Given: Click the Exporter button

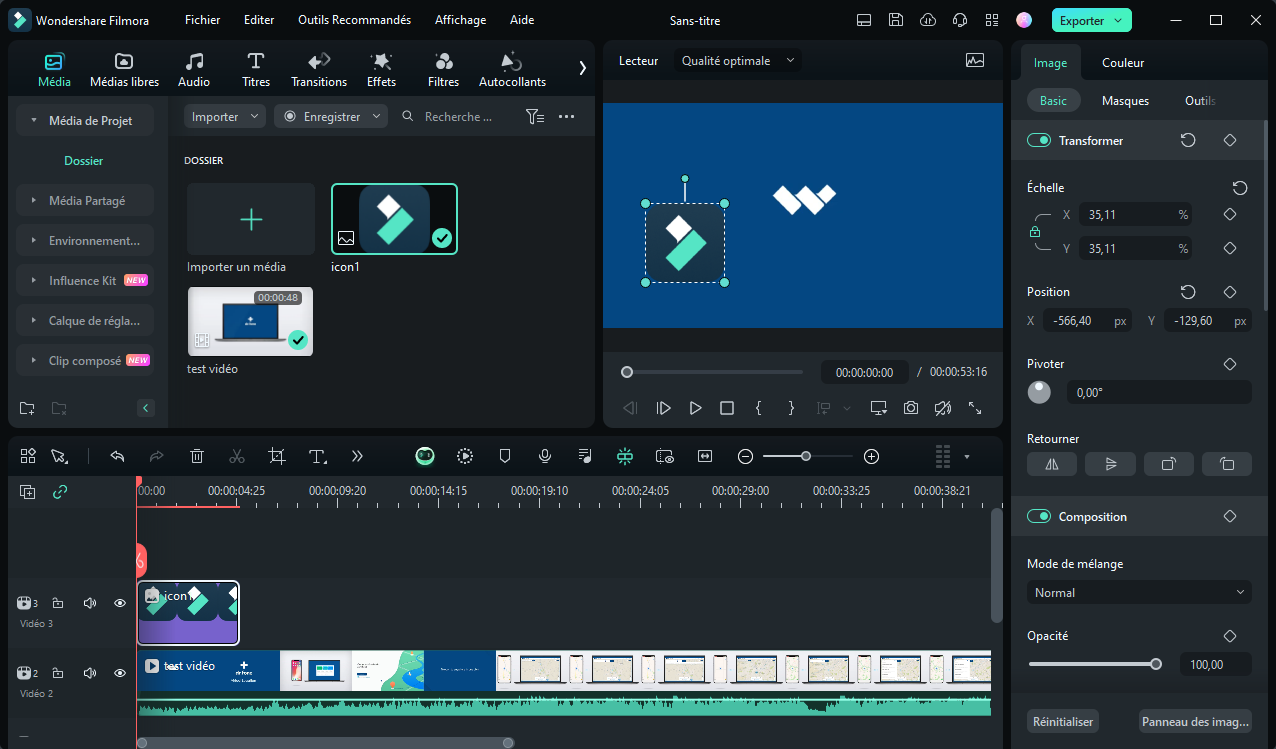Looking at the screenshot, I should click(x=1091, y=20).
